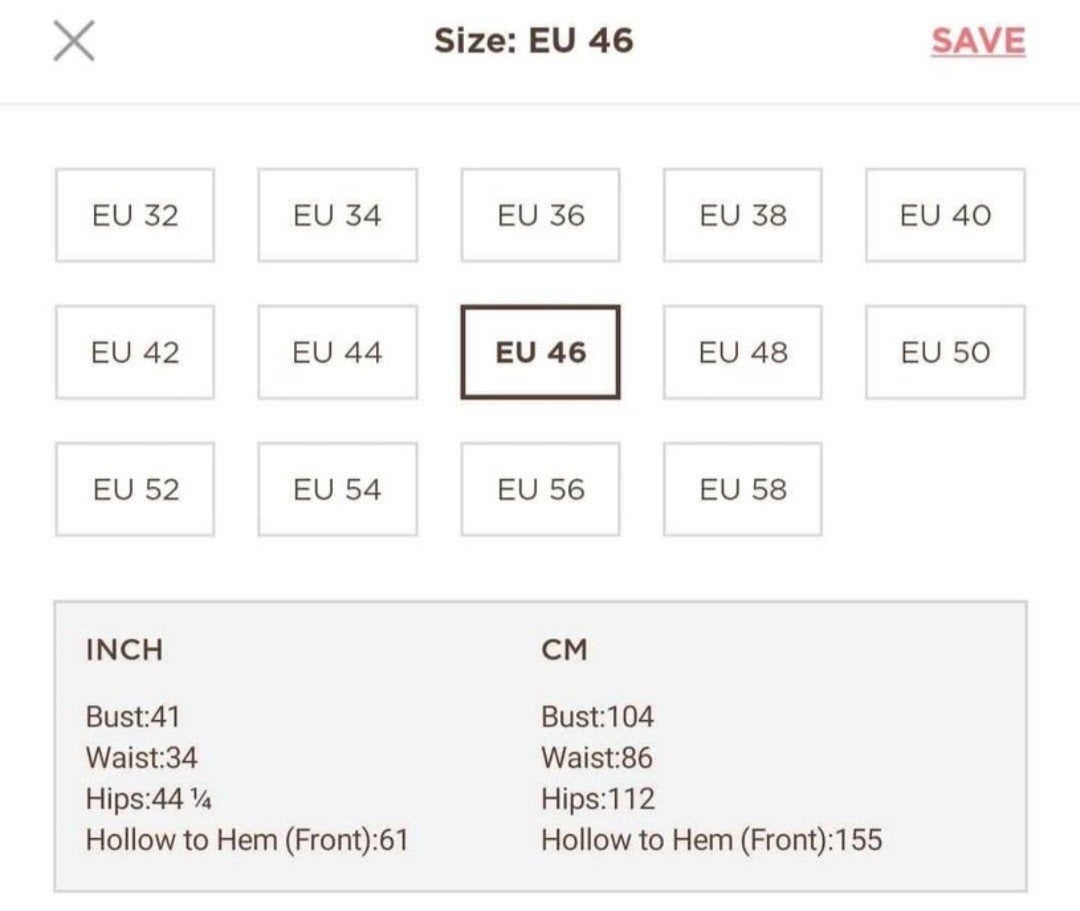This screenshot has height=911, width=1080.
Task: Pick the EU 44 size option
Action: coord(338,353)
